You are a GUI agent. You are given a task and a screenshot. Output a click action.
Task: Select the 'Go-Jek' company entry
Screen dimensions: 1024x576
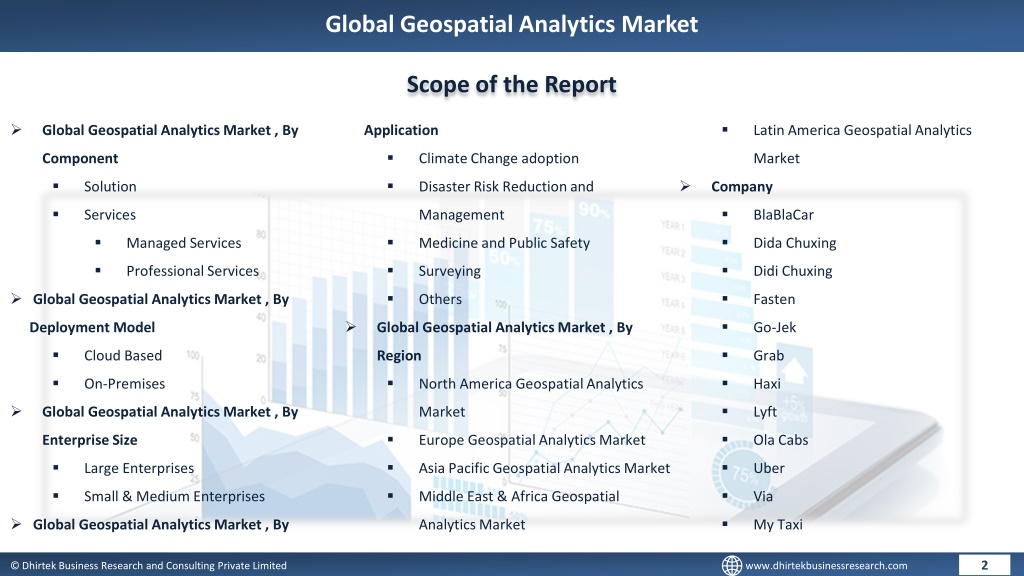pos(775,327)
